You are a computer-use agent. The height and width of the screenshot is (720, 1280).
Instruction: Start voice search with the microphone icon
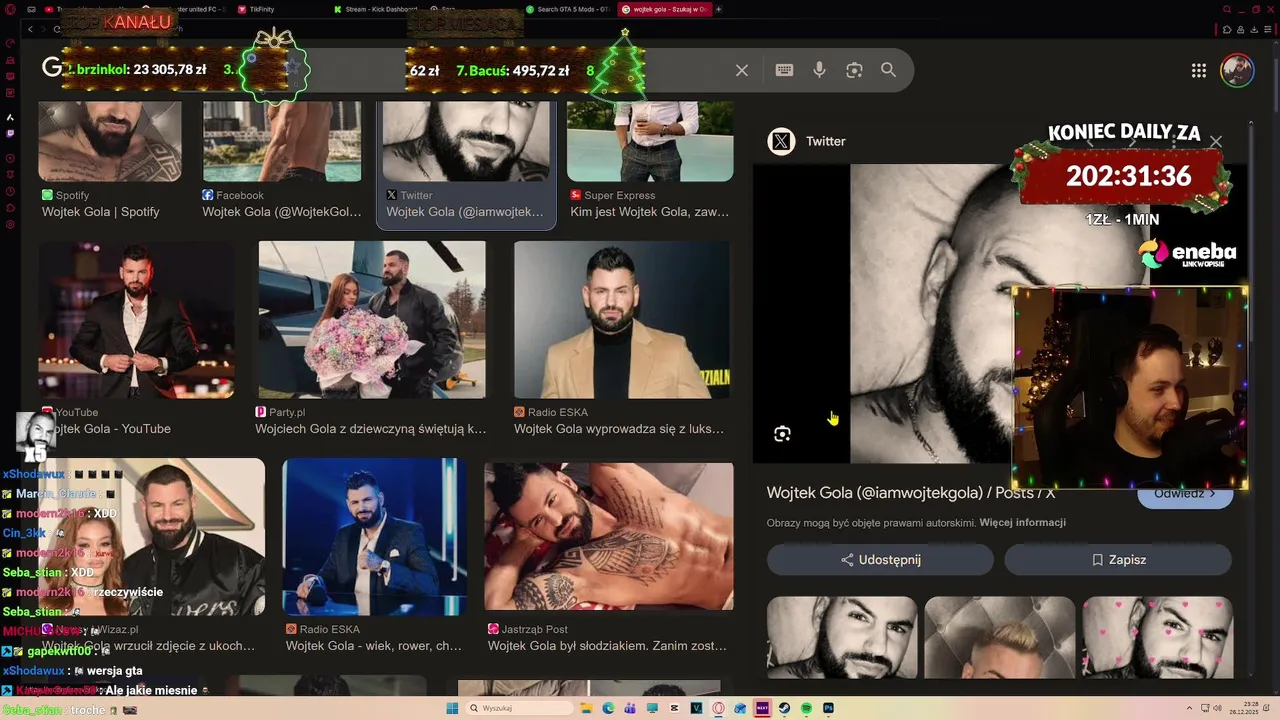819,70
